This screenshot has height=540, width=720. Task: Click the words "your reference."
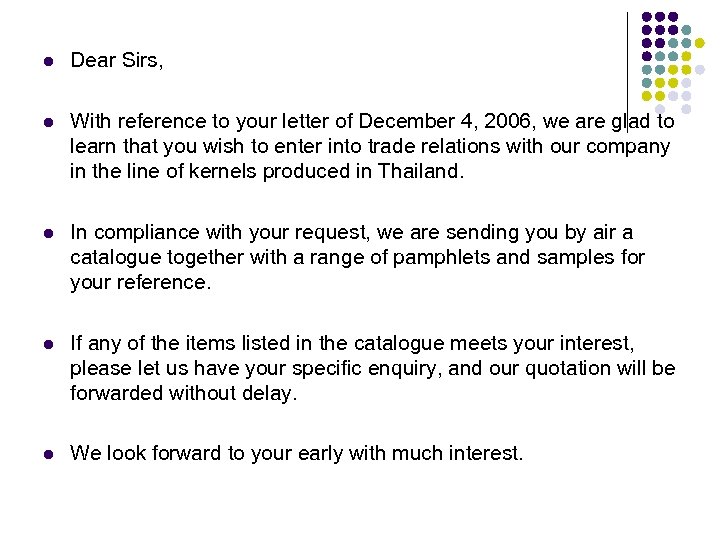pyautogui.click(x=140, y=282)
